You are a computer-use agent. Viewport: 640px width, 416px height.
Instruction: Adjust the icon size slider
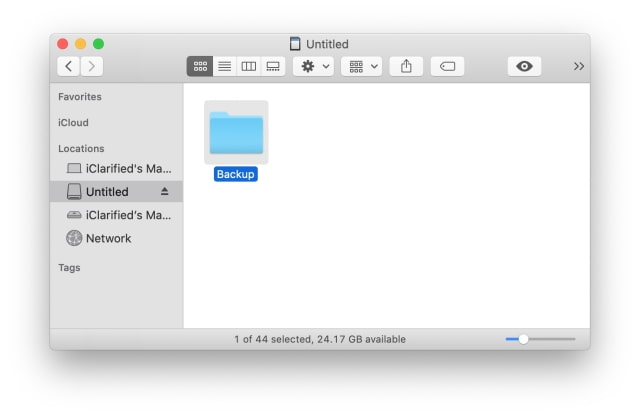[523, 339]
